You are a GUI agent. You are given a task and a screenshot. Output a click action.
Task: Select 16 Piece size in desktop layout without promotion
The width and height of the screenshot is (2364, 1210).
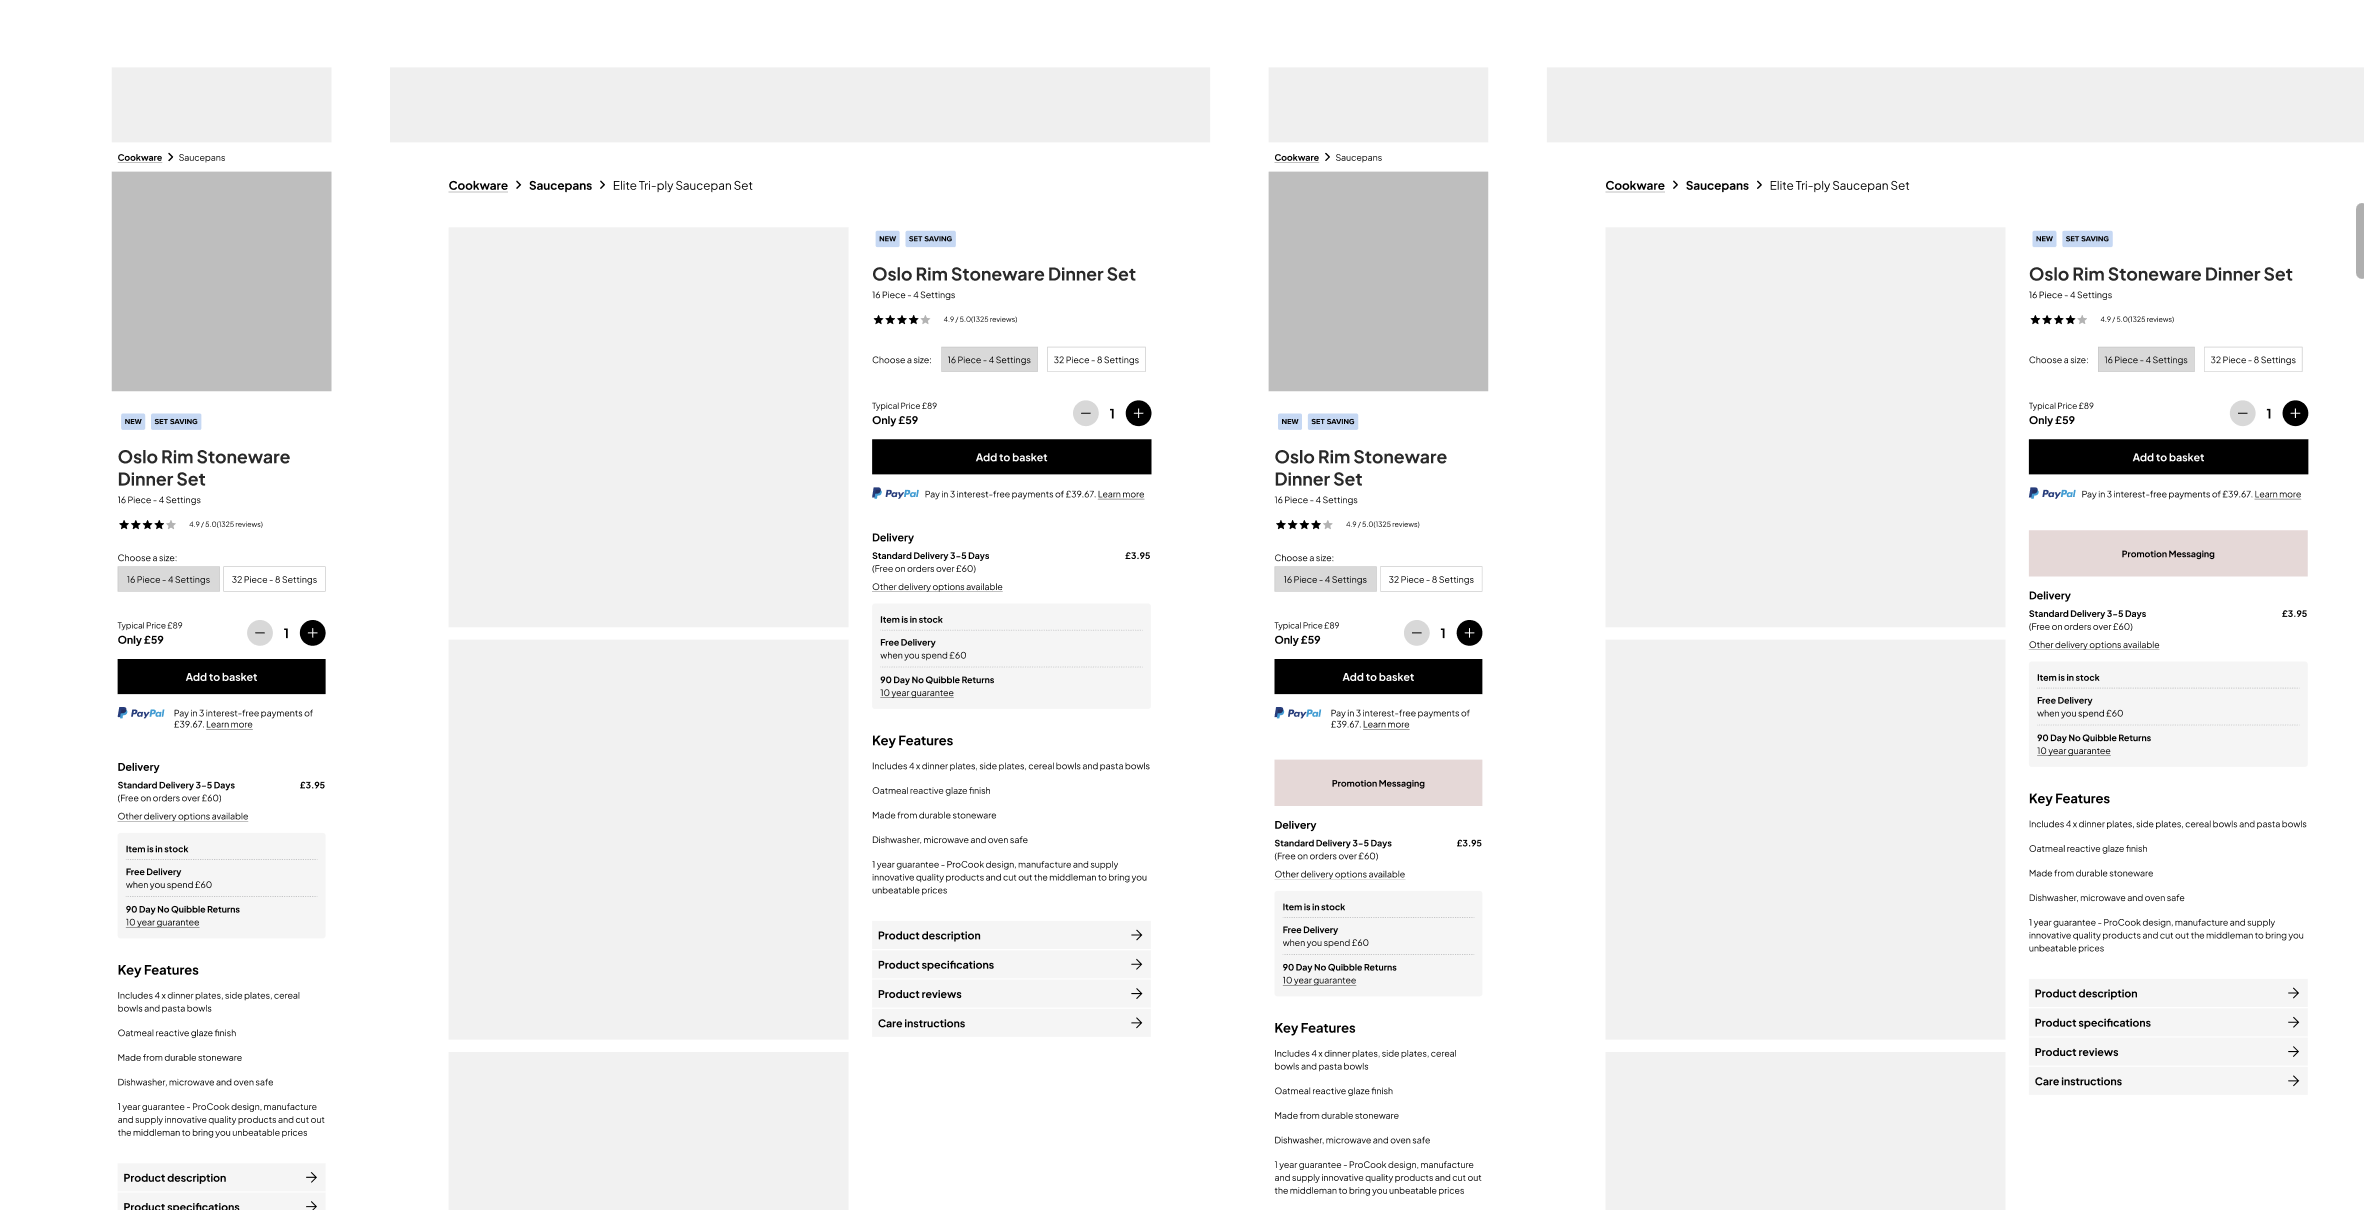coord(989,360)
